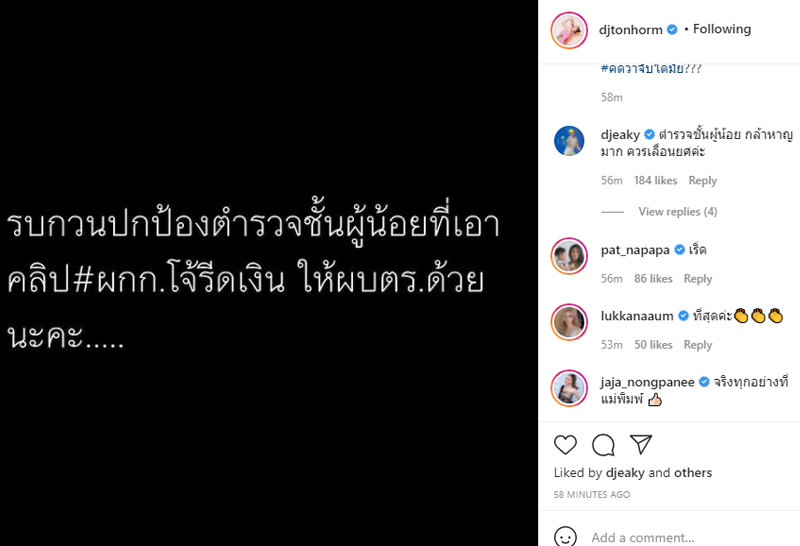Image resolution: width=800 pixels, height=546 pixels.
Task: Open emoji picker smiley icon
Action: 565,537
